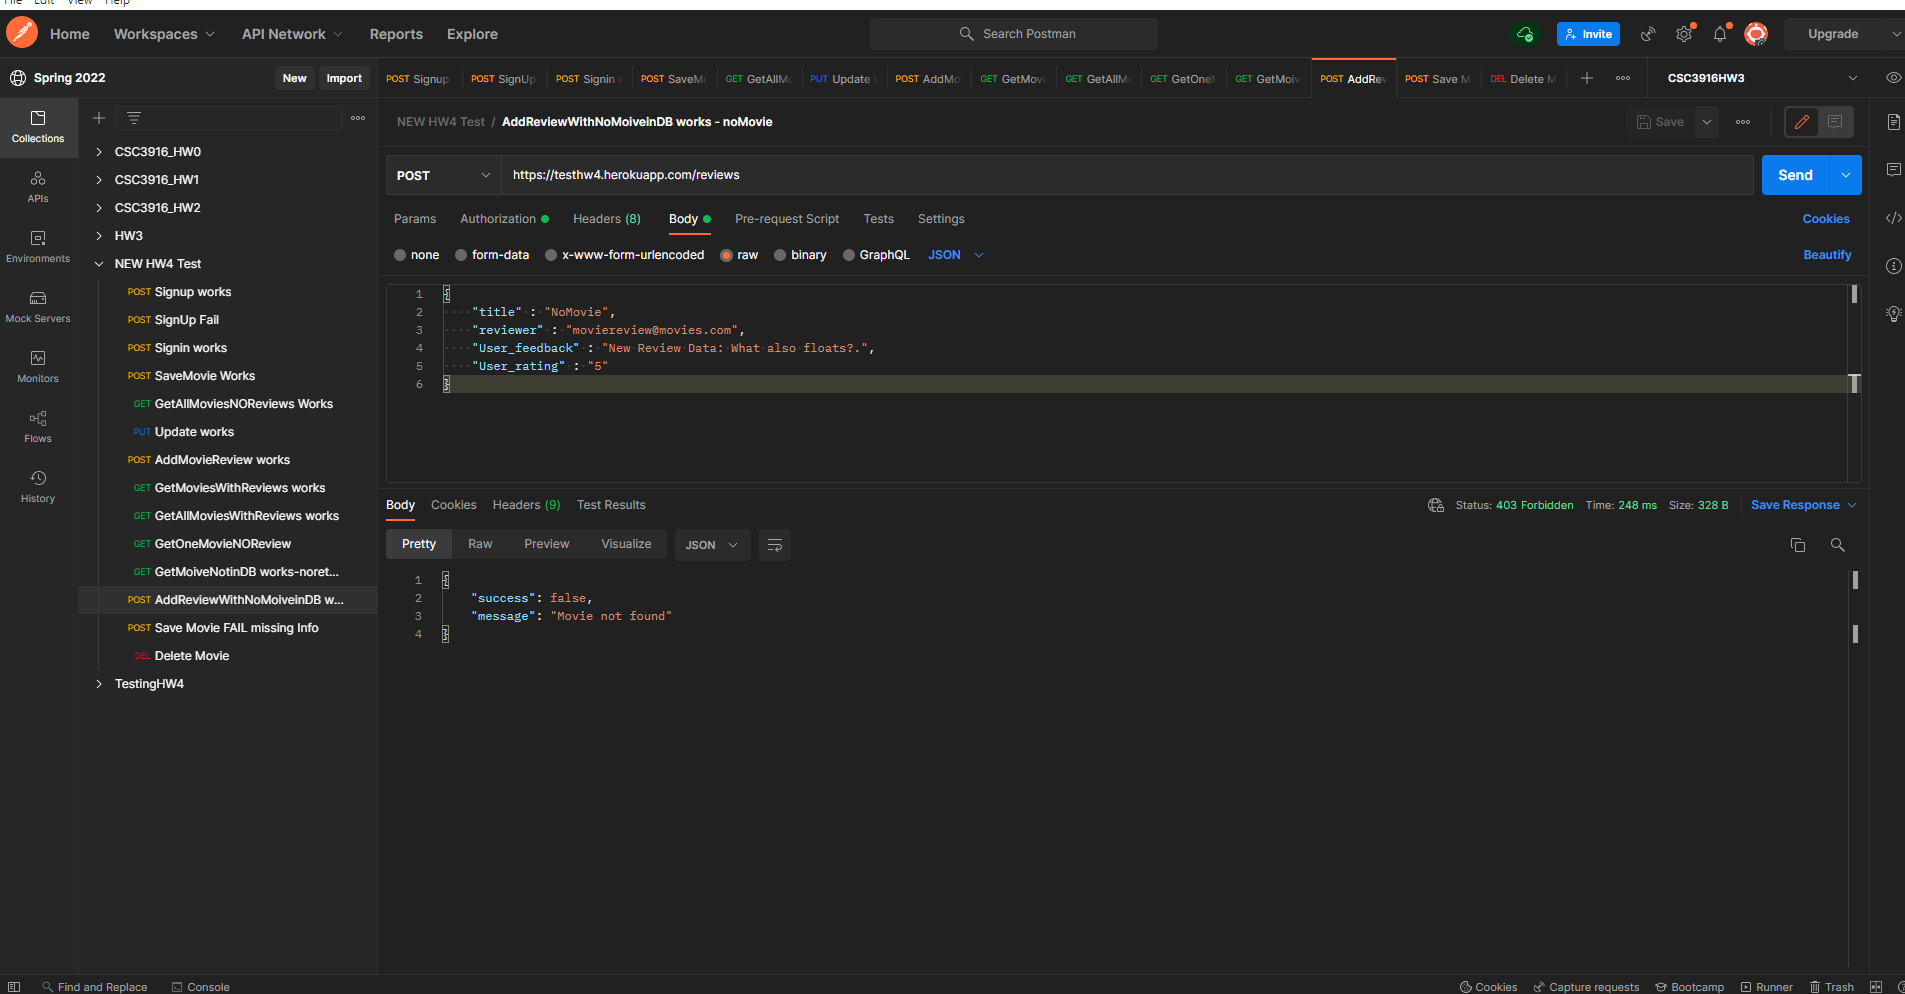Switch to the Pre-request Script tab
This screenshot has width=1905, height=994.
pos(787,218)
